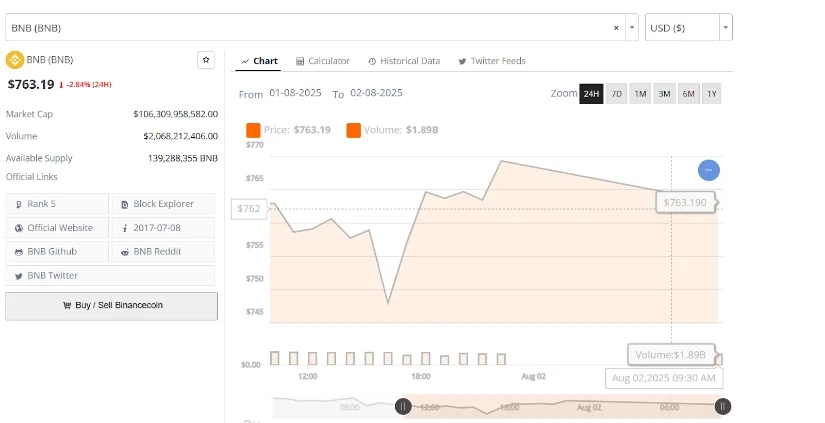
Task: Toggle the Price series legend
Action: (289, 130)
